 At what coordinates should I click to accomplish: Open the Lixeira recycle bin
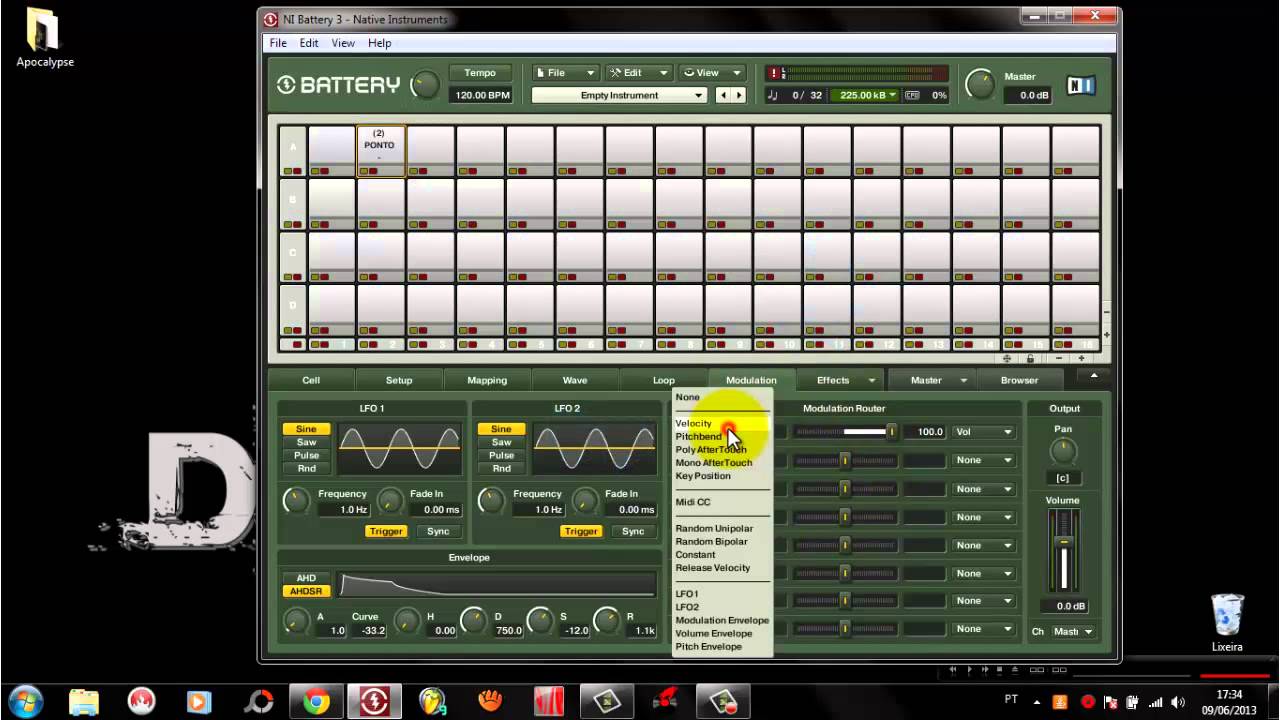pos(1227,623)
